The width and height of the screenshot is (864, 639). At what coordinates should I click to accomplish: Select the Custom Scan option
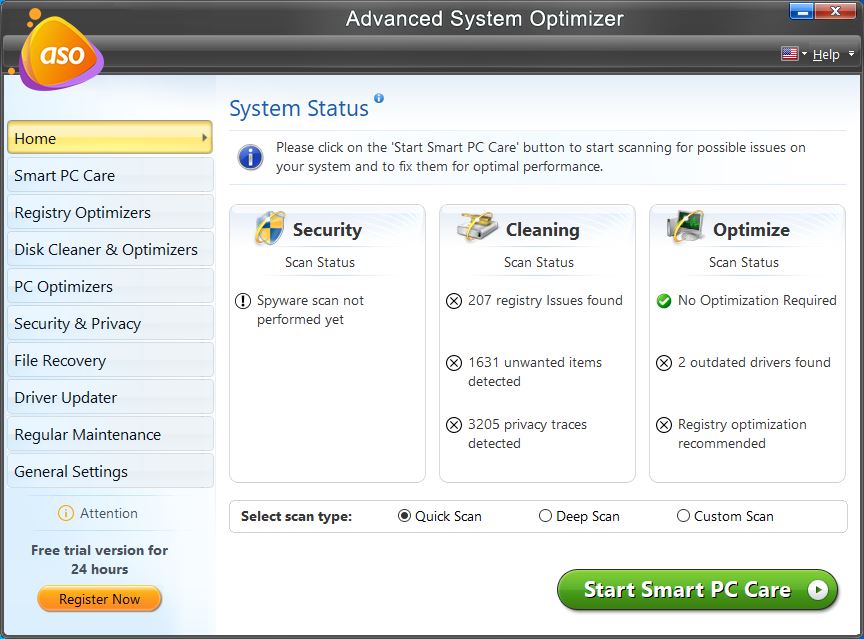coord(725,516)
